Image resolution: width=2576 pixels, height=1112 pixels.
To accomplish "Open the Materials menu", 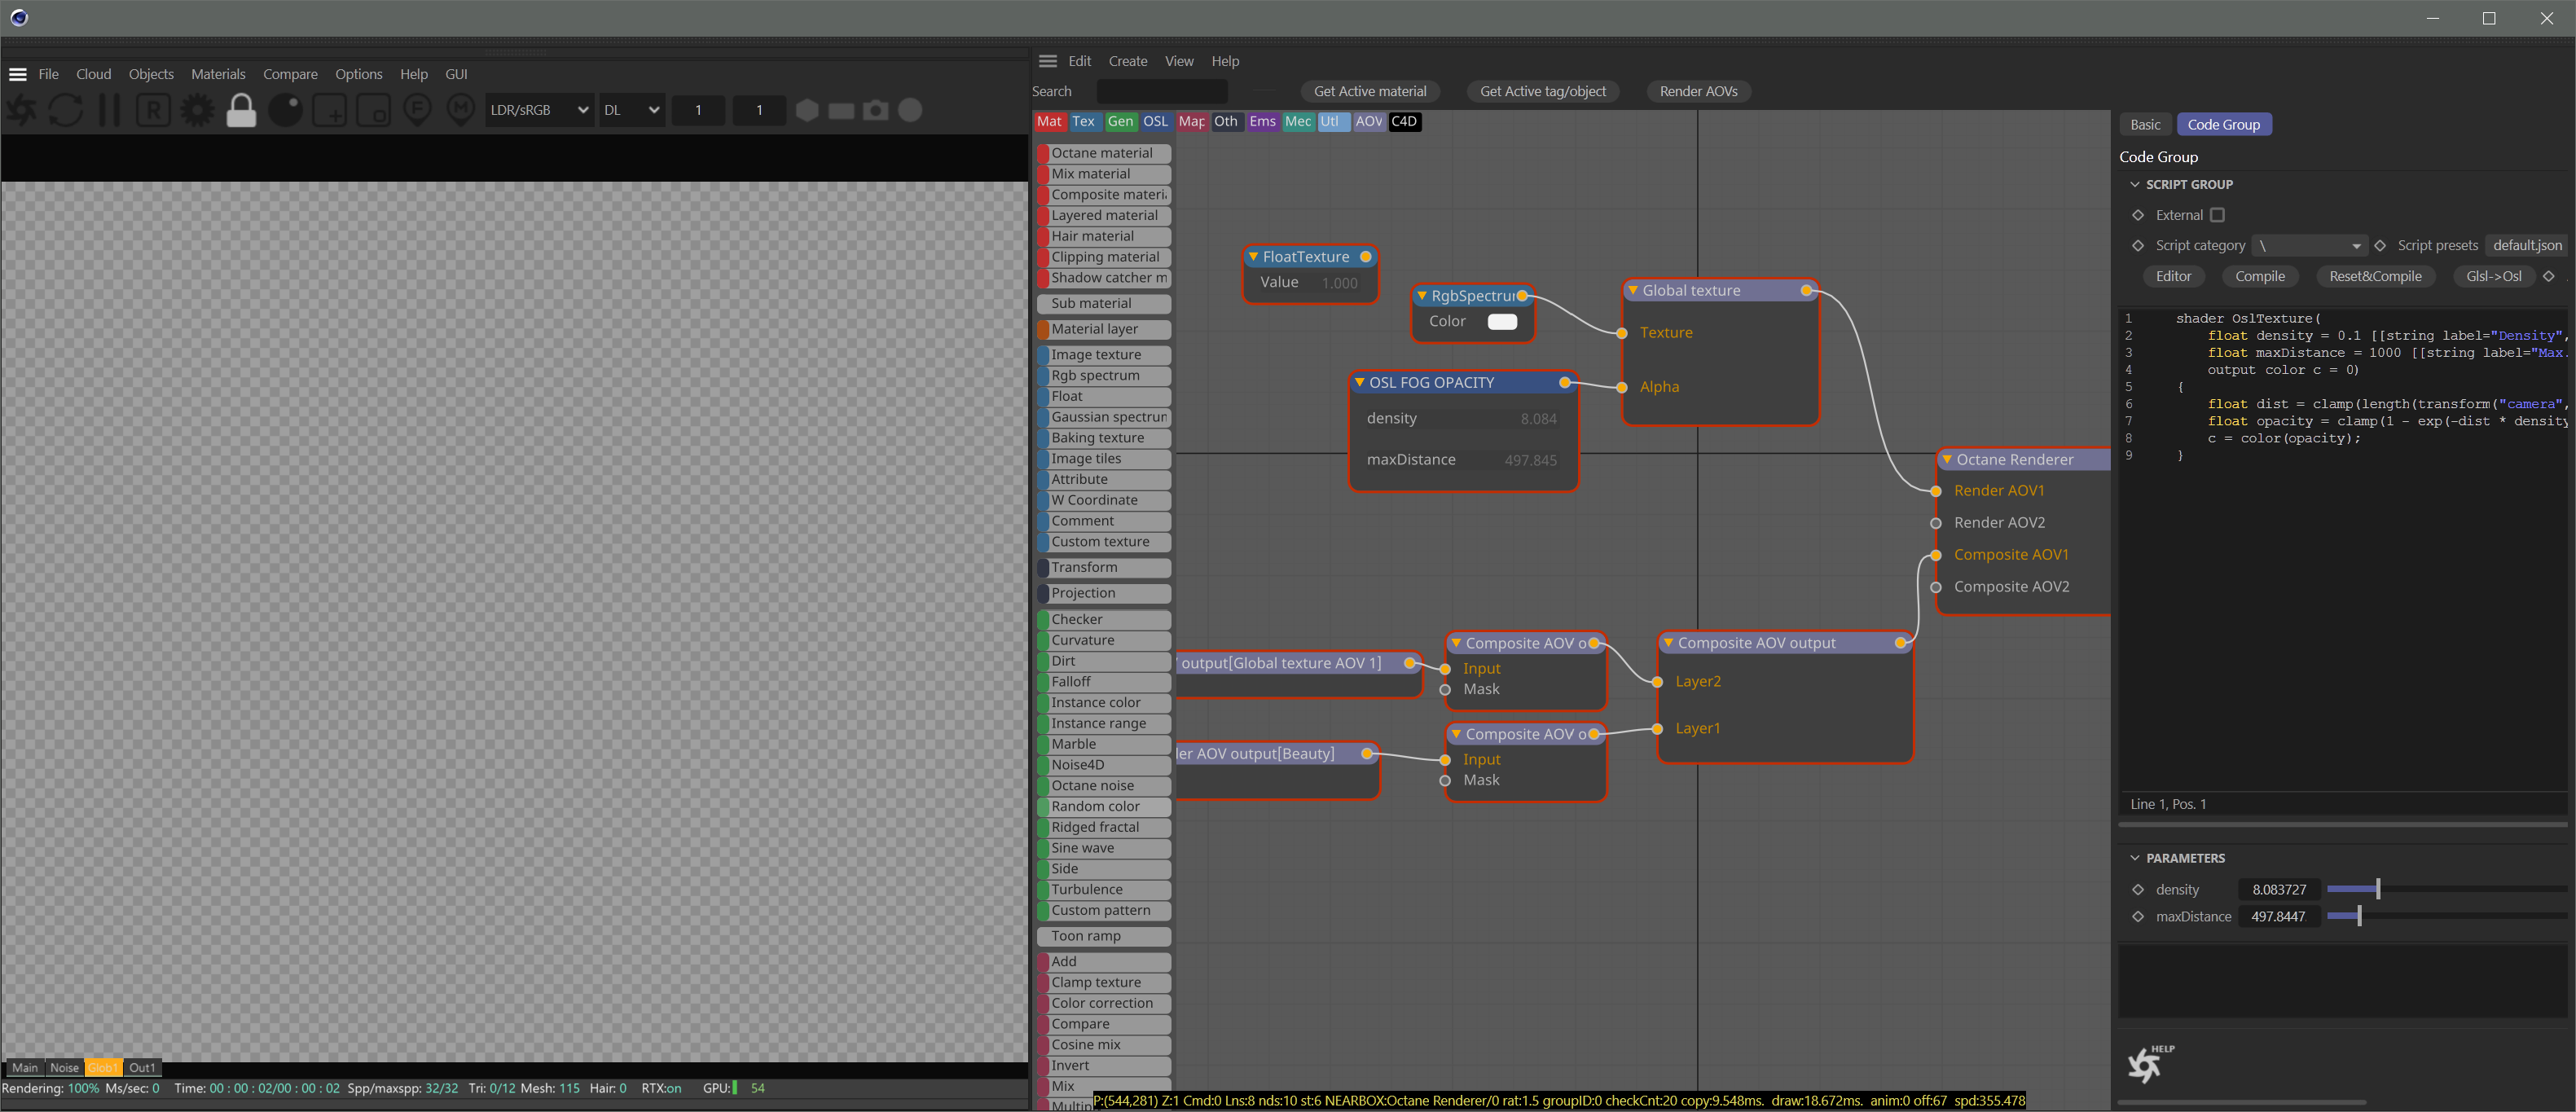I will tap(218, 74).
